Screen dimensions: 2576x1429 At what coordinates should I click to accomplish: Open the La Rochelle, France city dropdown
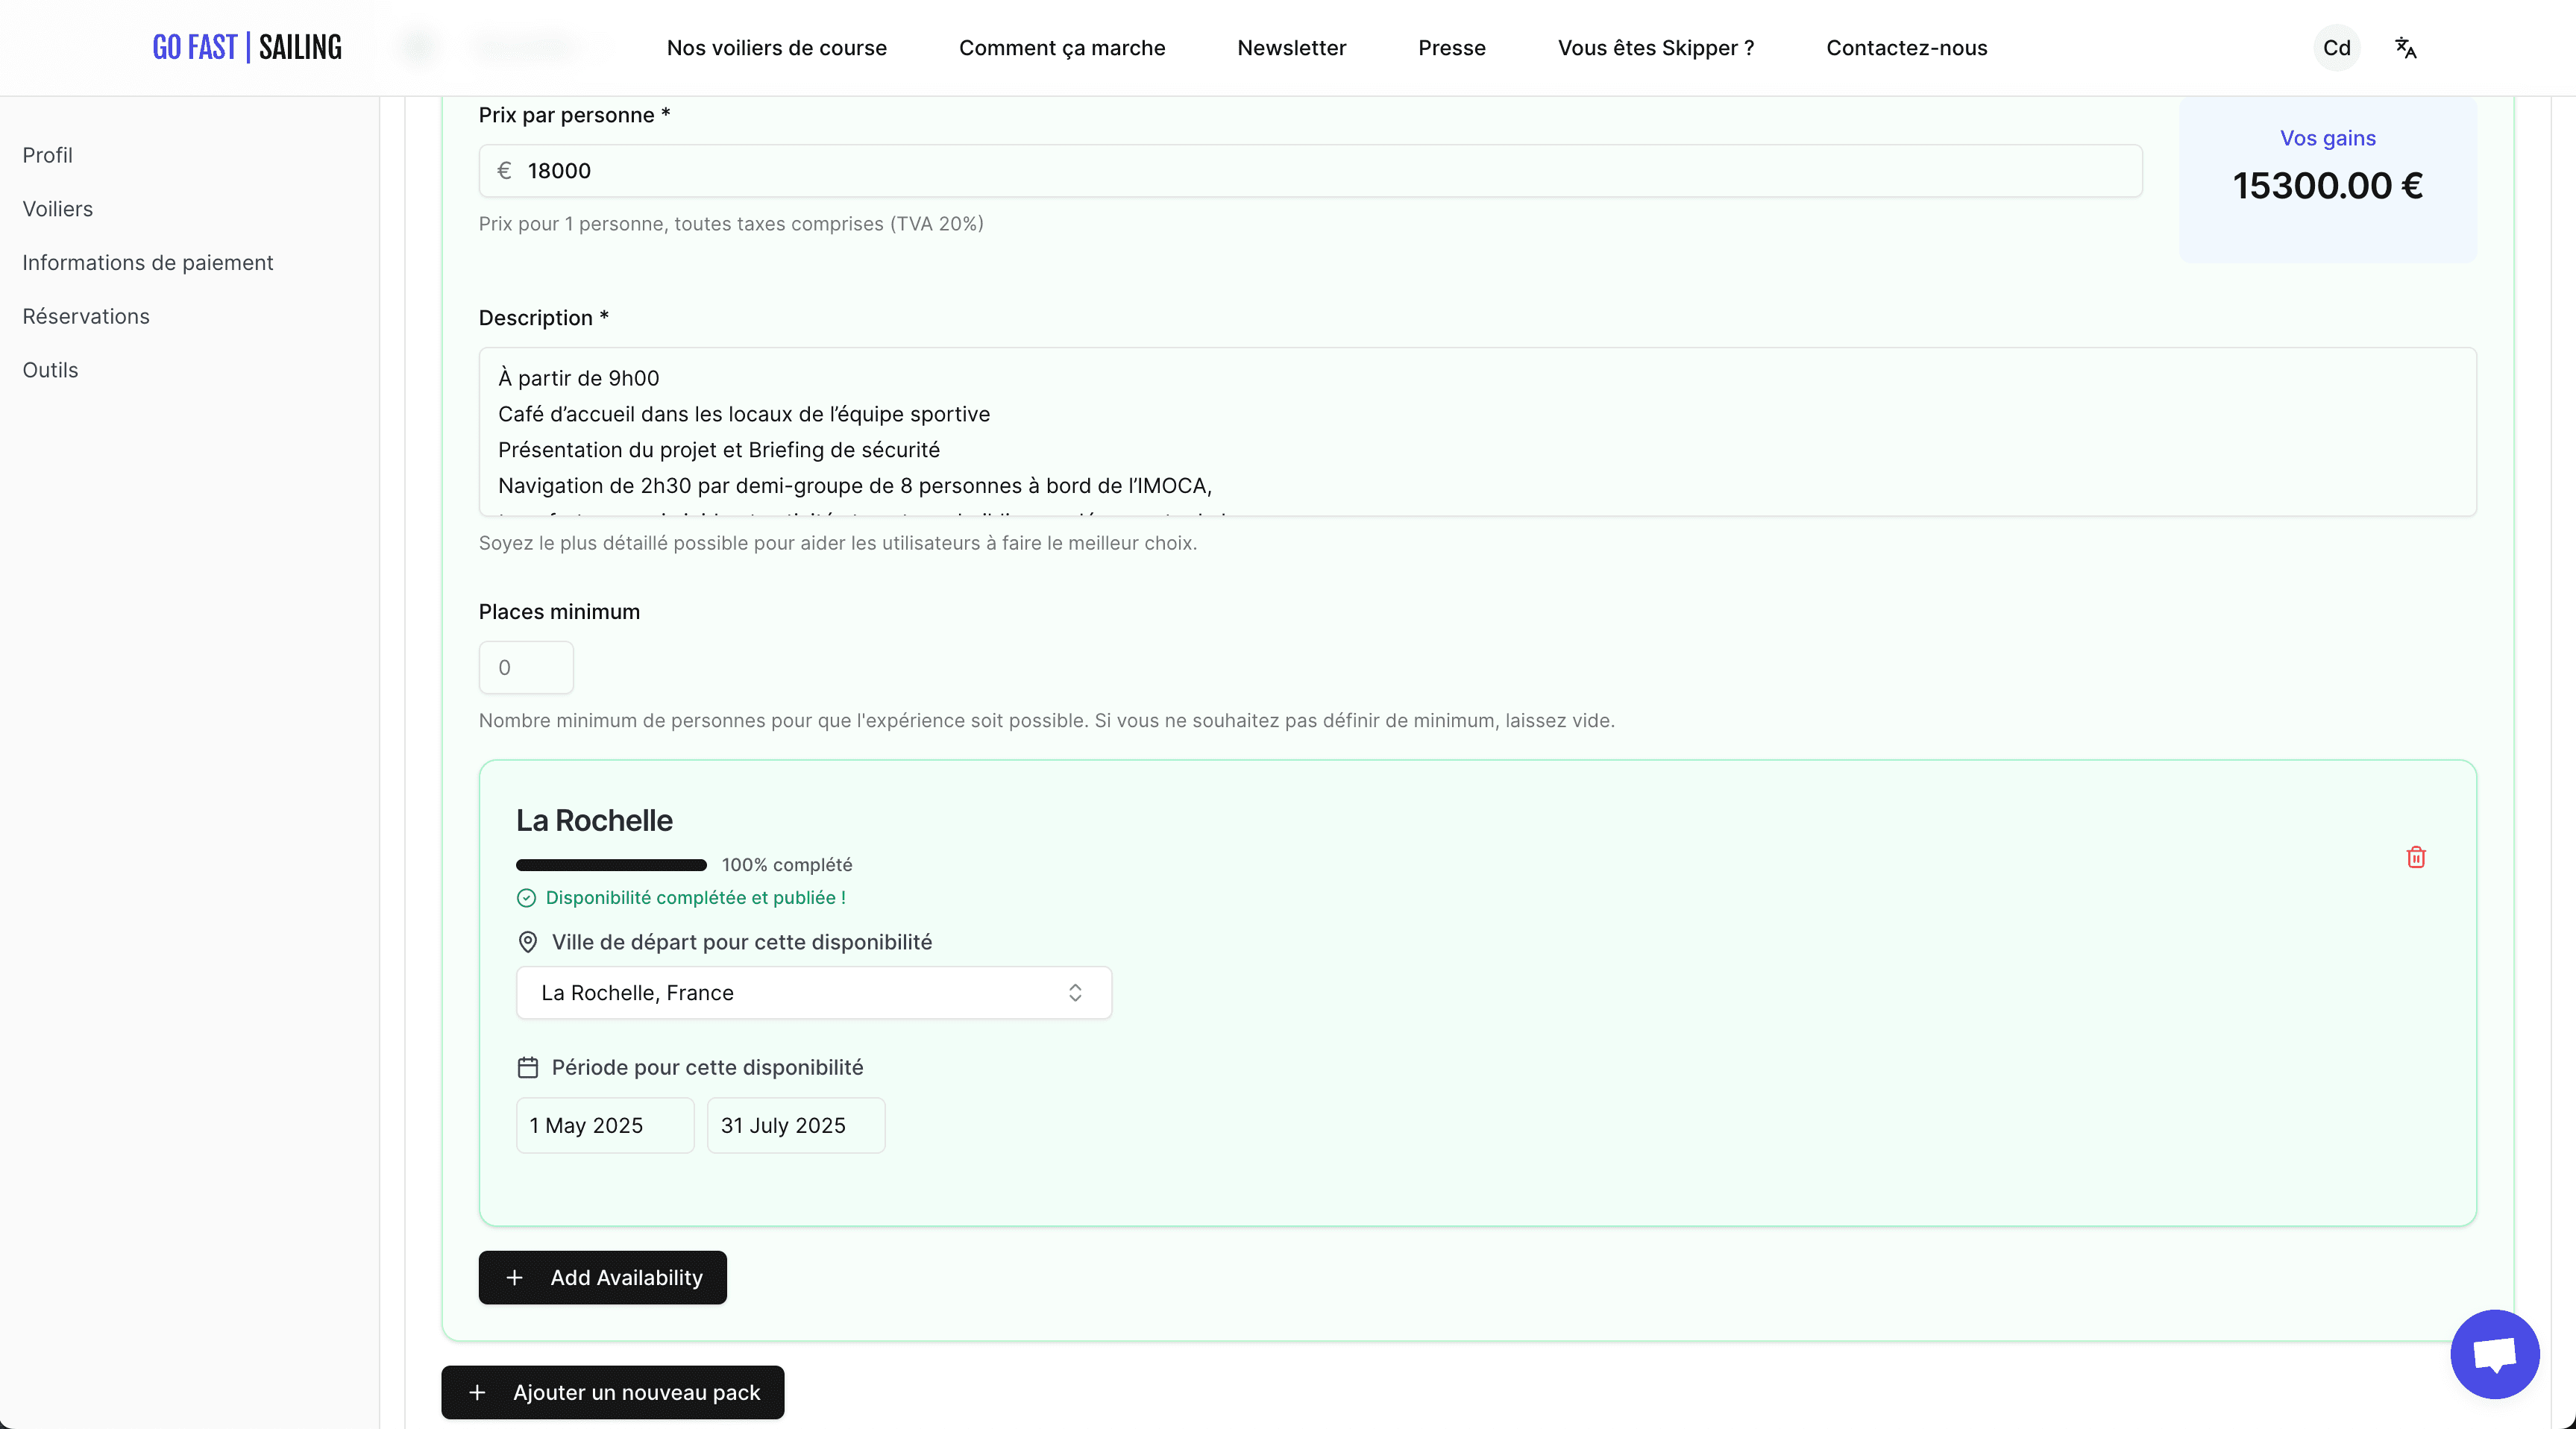(x=813, y=992)
